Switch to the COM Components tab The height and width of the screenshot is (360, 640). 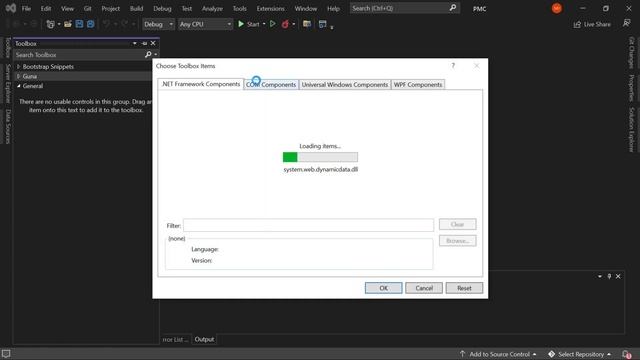point(271,84)
